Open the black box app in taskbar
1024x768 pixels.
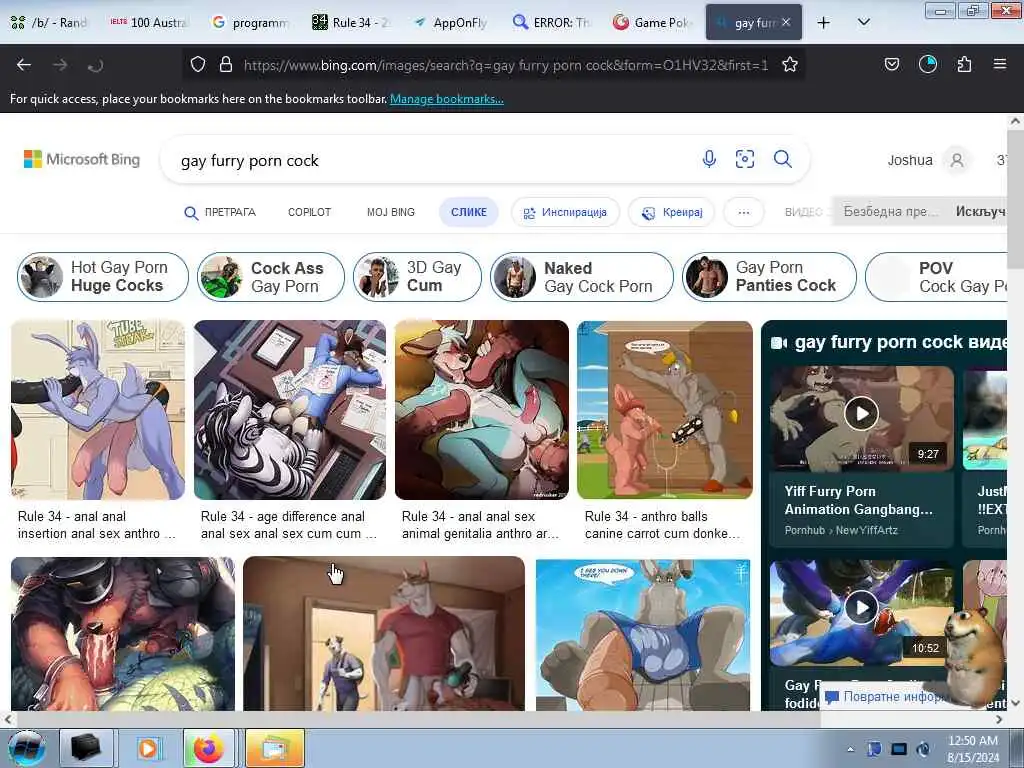point(86,748)
